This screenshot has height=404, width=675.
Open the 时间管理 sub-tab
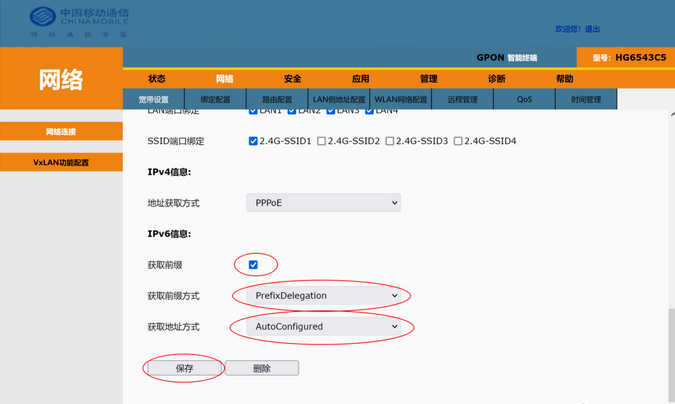(x=586, y=100)
